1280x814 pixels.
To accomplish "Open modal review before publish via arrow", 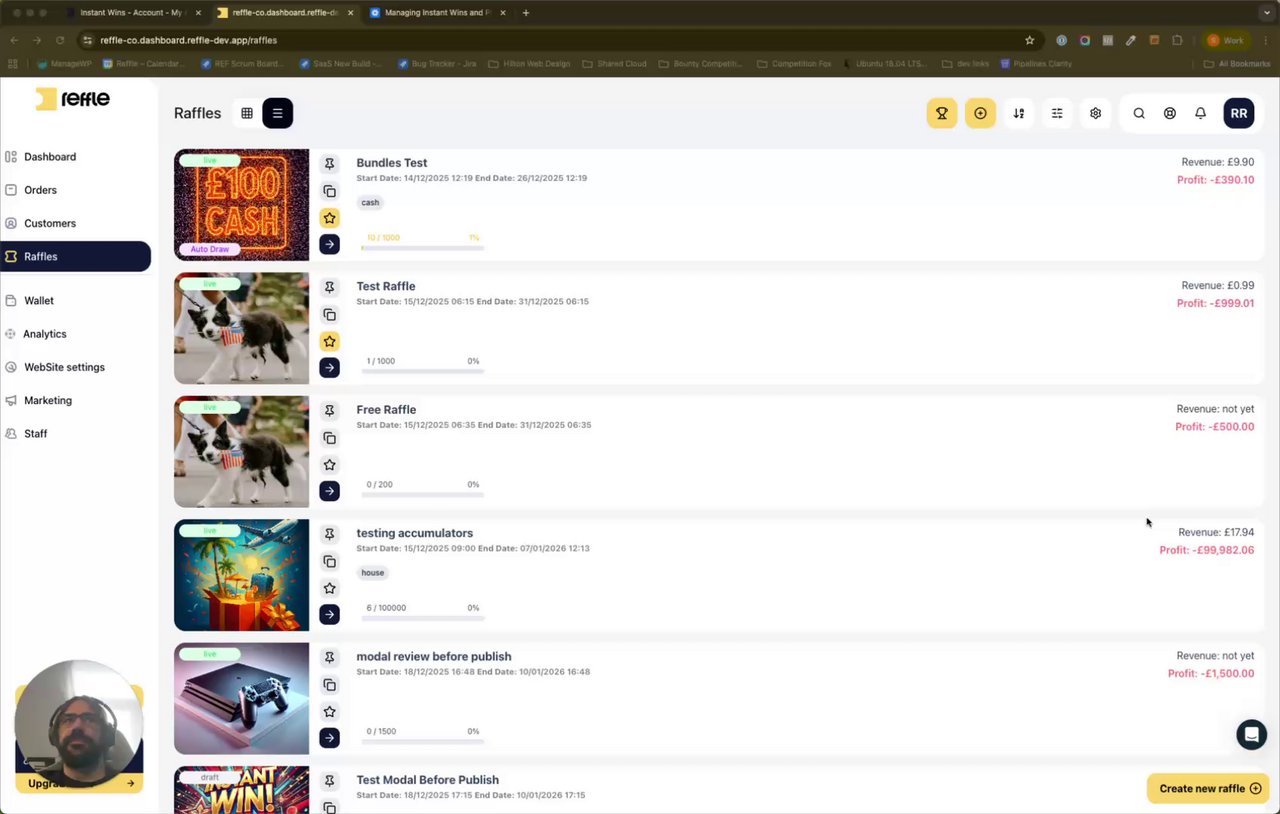I will [x=329, y=738].
